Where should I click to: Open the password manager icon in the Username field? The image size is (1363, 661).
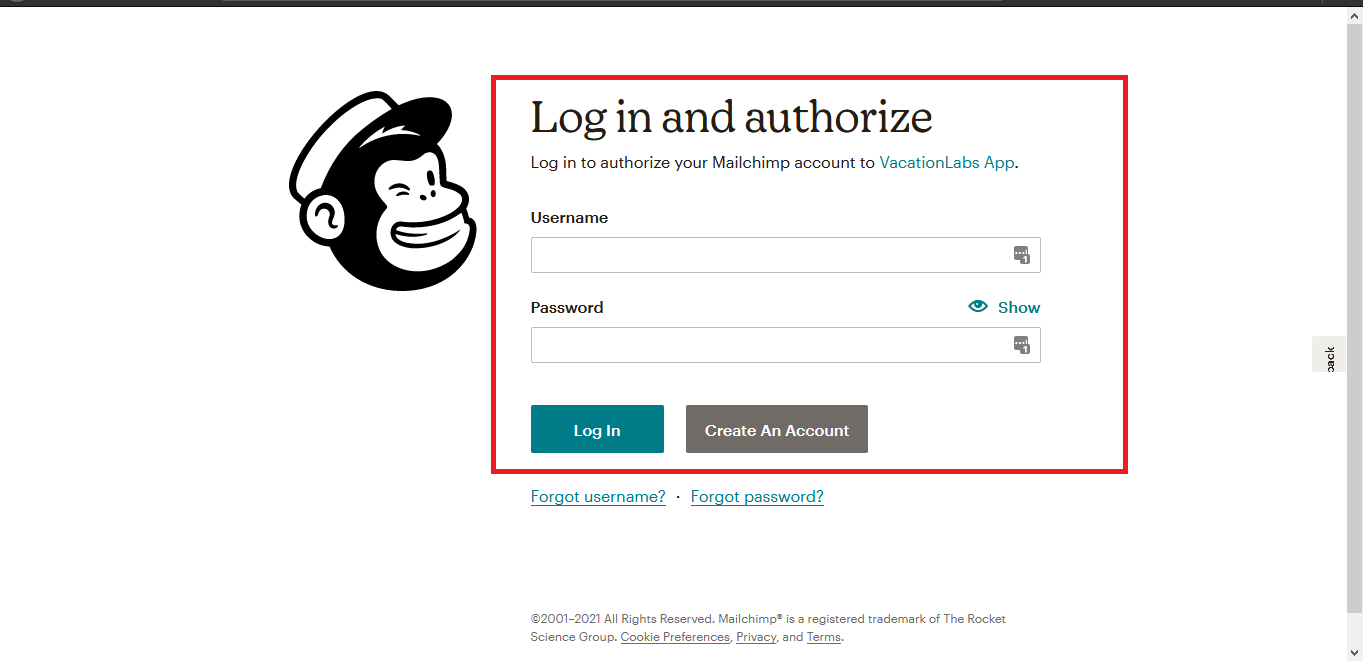click(1021, 255)
